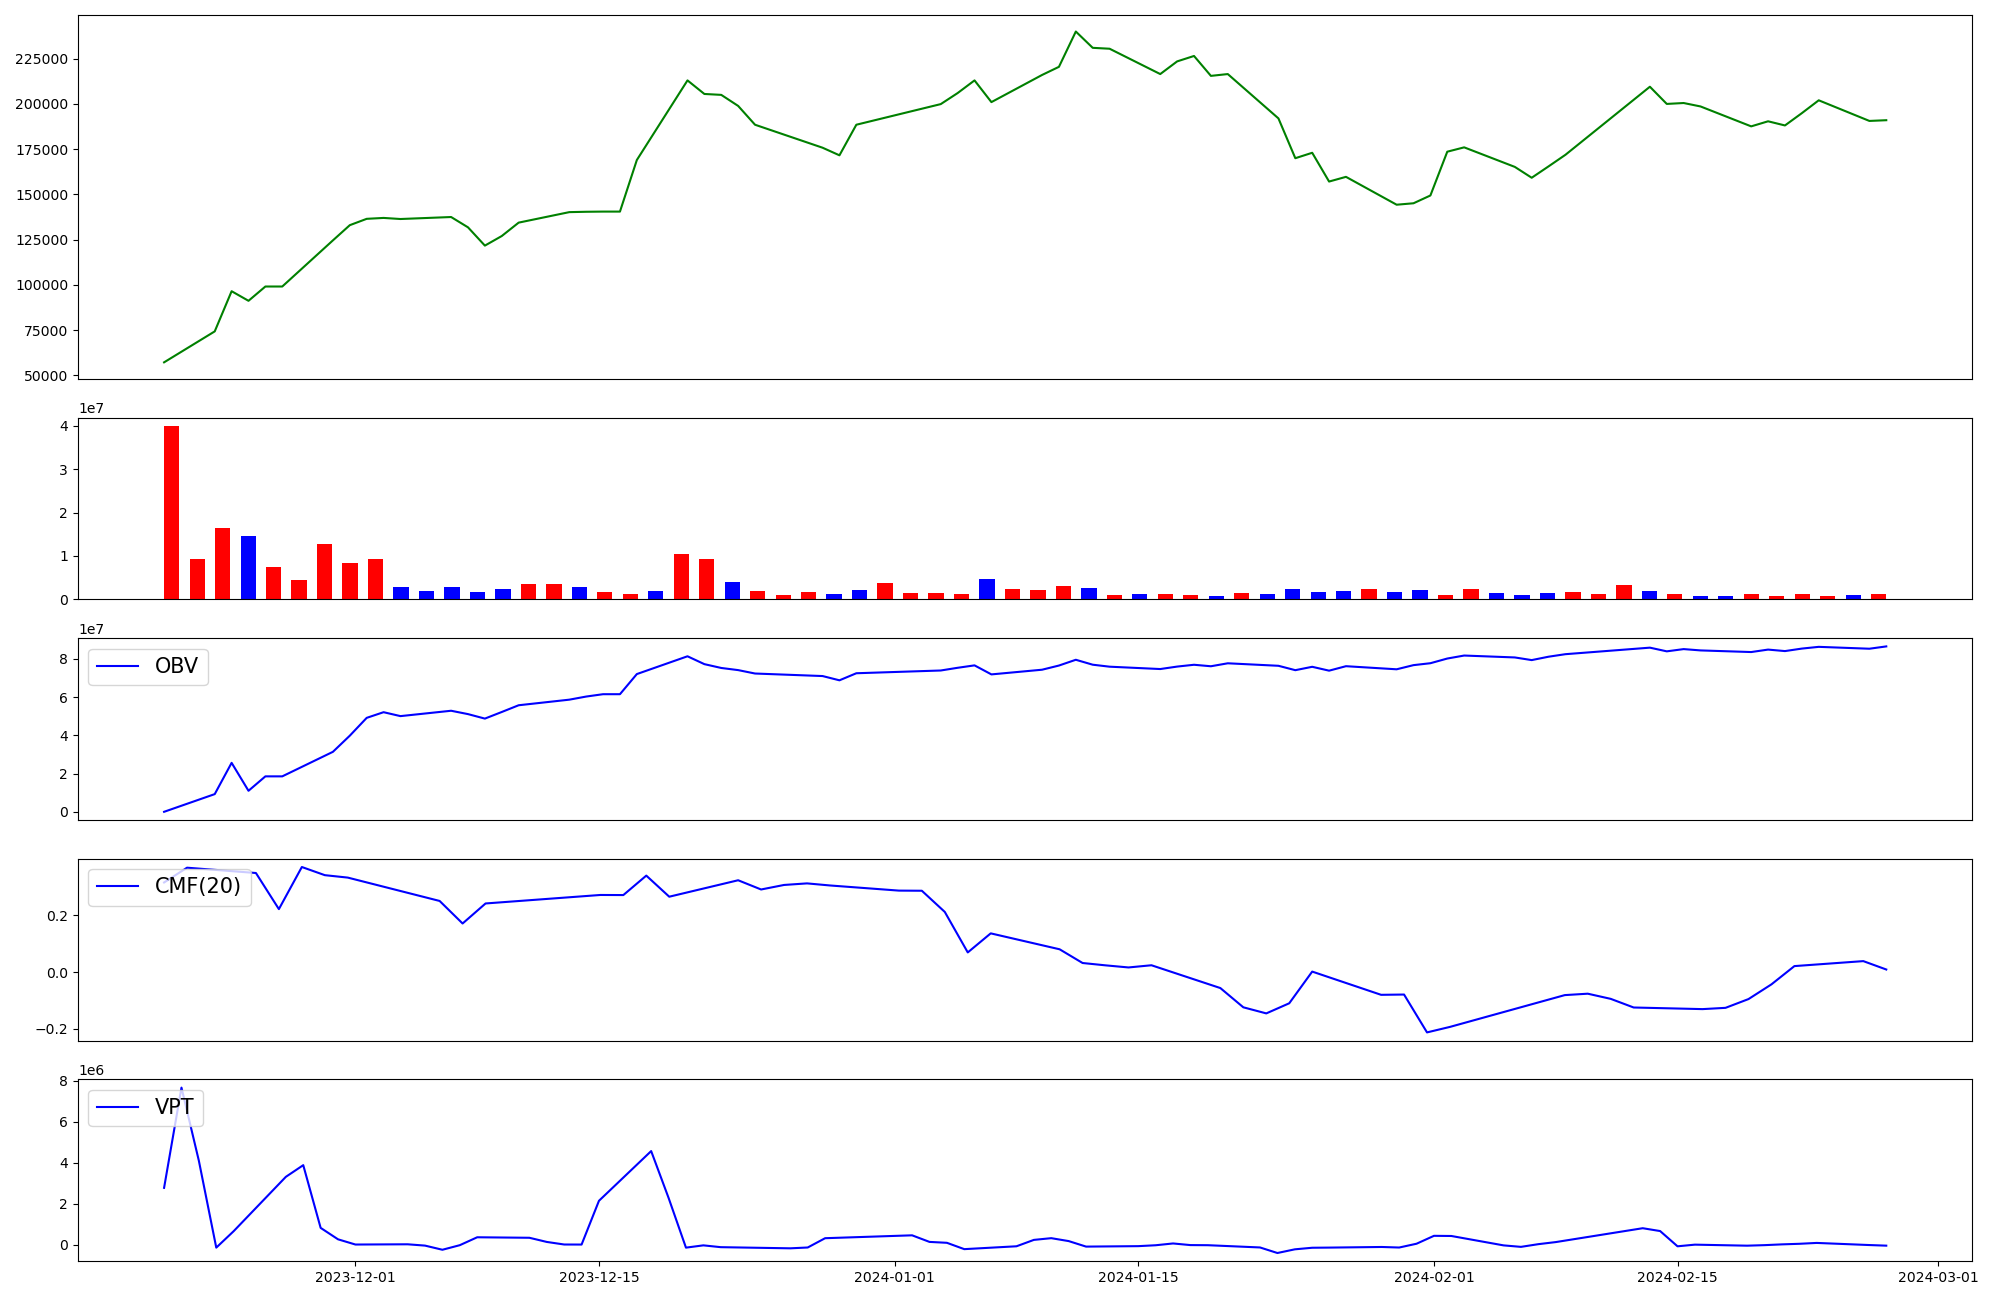Click the first blue volume bar
The height and width of the screenshot is (1300, 2000).
tap(248, 567)
